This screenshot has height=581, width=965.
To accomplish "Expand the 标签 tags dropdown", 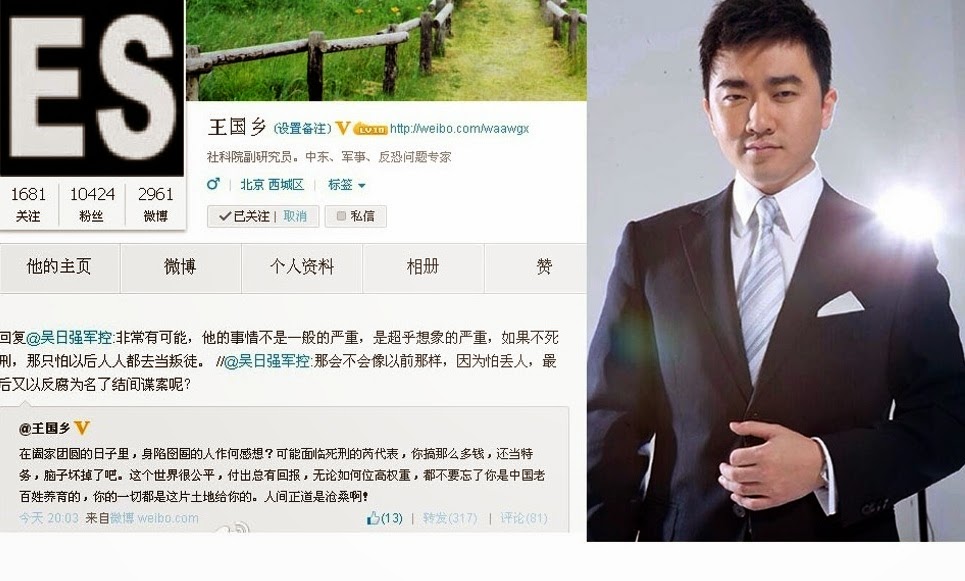I will pyautogui.click(x=346, y=185).
